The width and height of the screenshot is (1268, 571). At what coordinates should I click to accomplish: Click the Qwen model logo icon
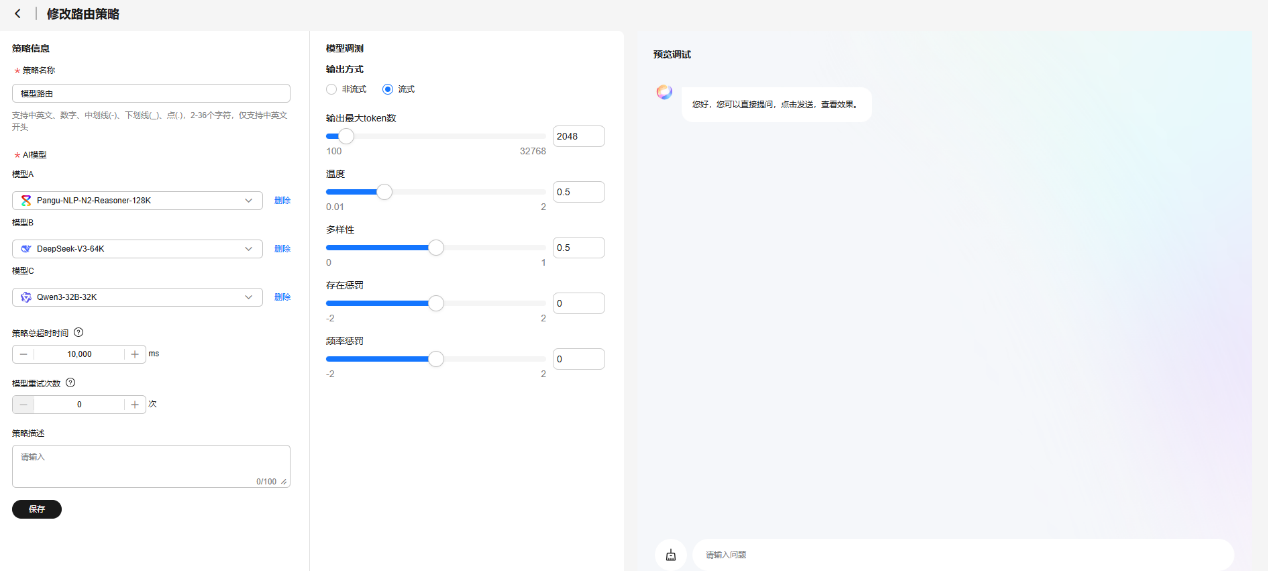(26, 297)
